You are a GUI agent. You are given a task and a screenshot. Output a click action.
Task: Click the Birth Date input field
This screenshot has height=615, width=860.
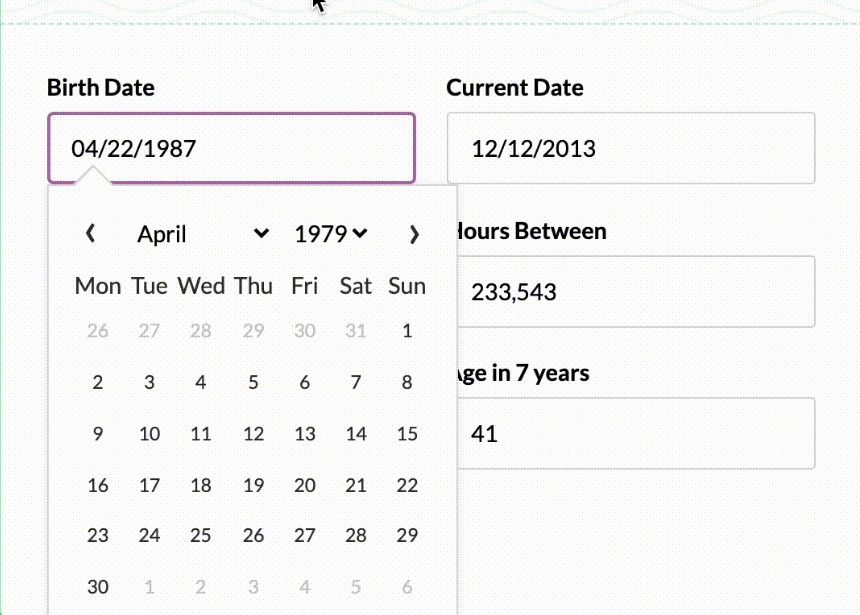pyautogui.click(x=231, y=149)
